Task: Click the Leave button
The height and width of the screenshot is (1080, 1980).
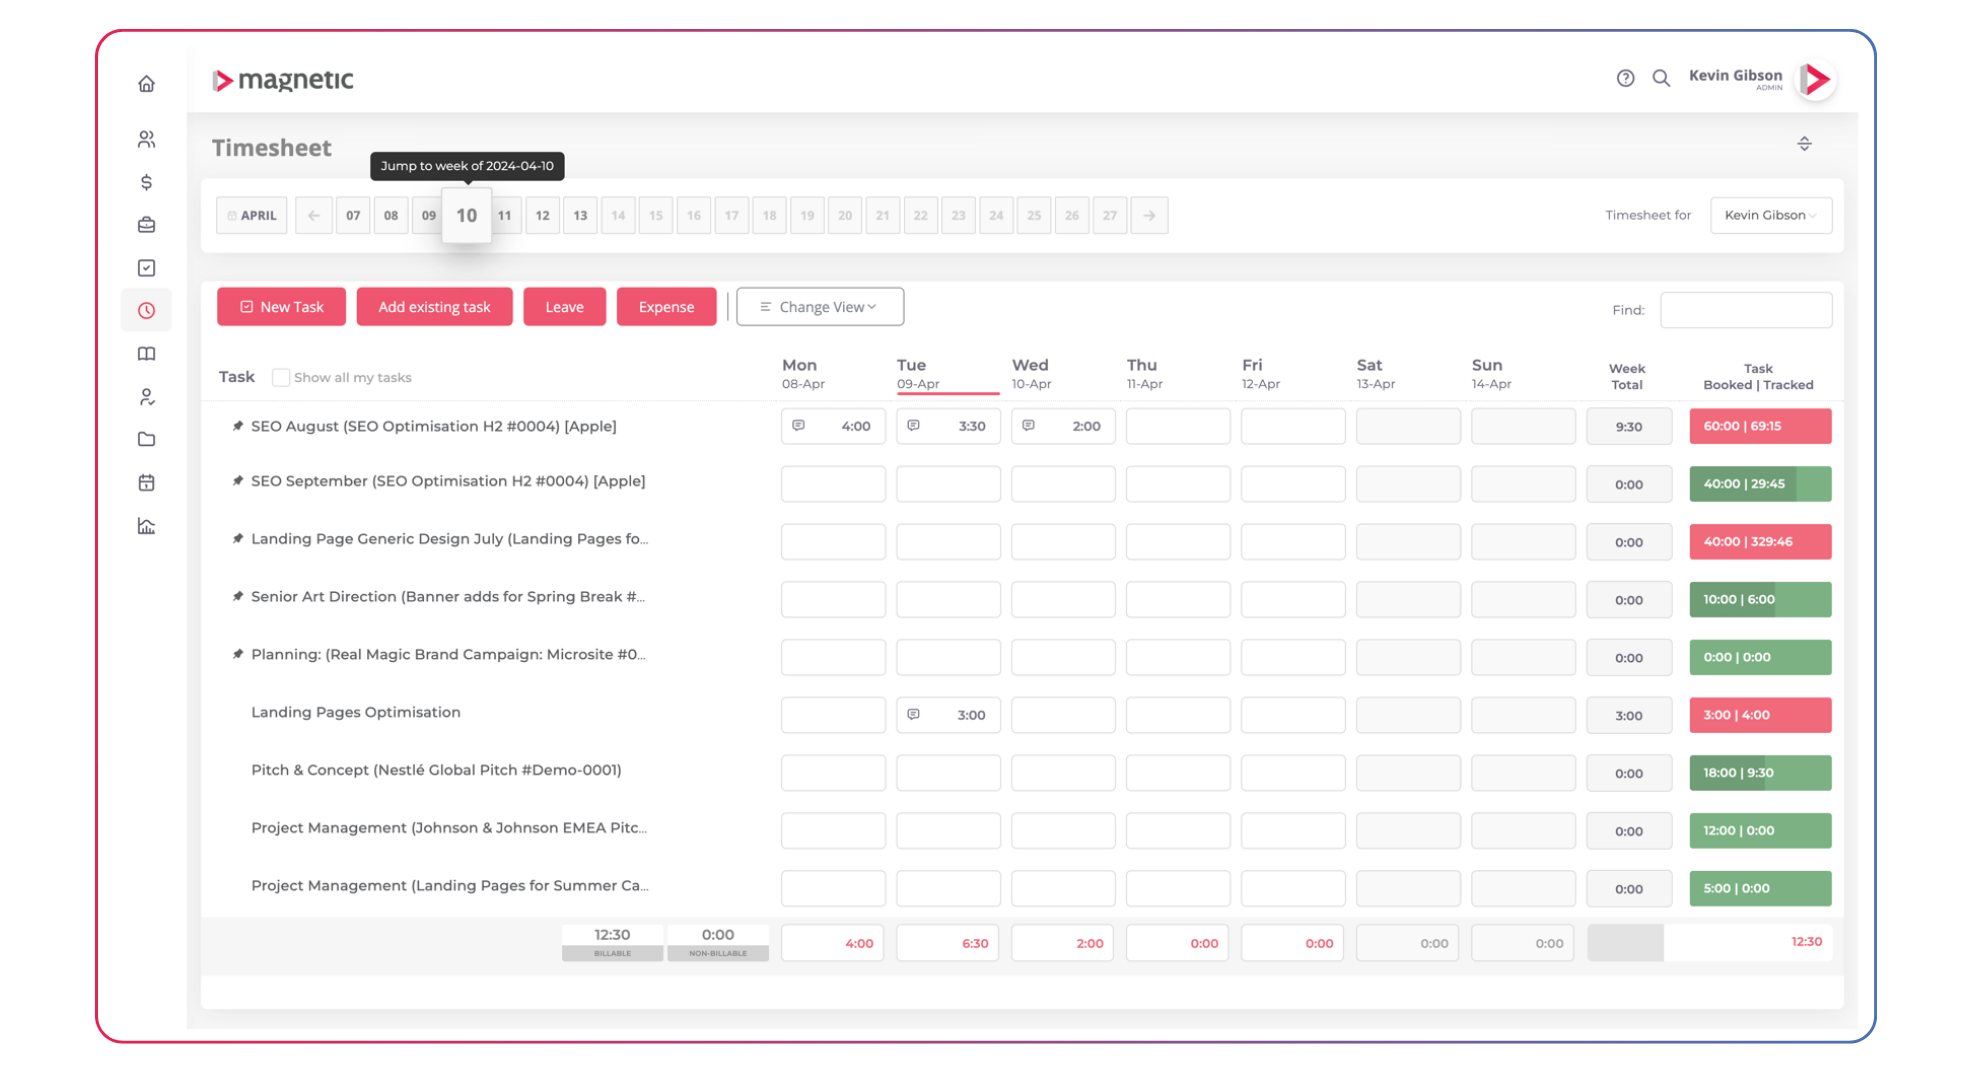Action: 564,306
